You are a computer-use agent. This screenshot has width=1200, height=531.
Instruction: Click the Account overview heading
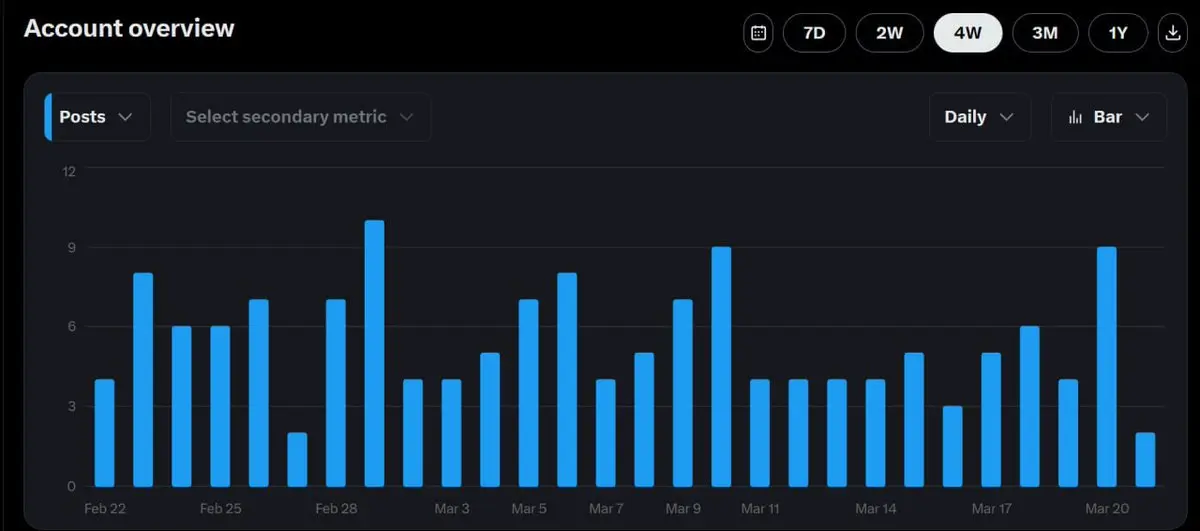pos(129,28)
